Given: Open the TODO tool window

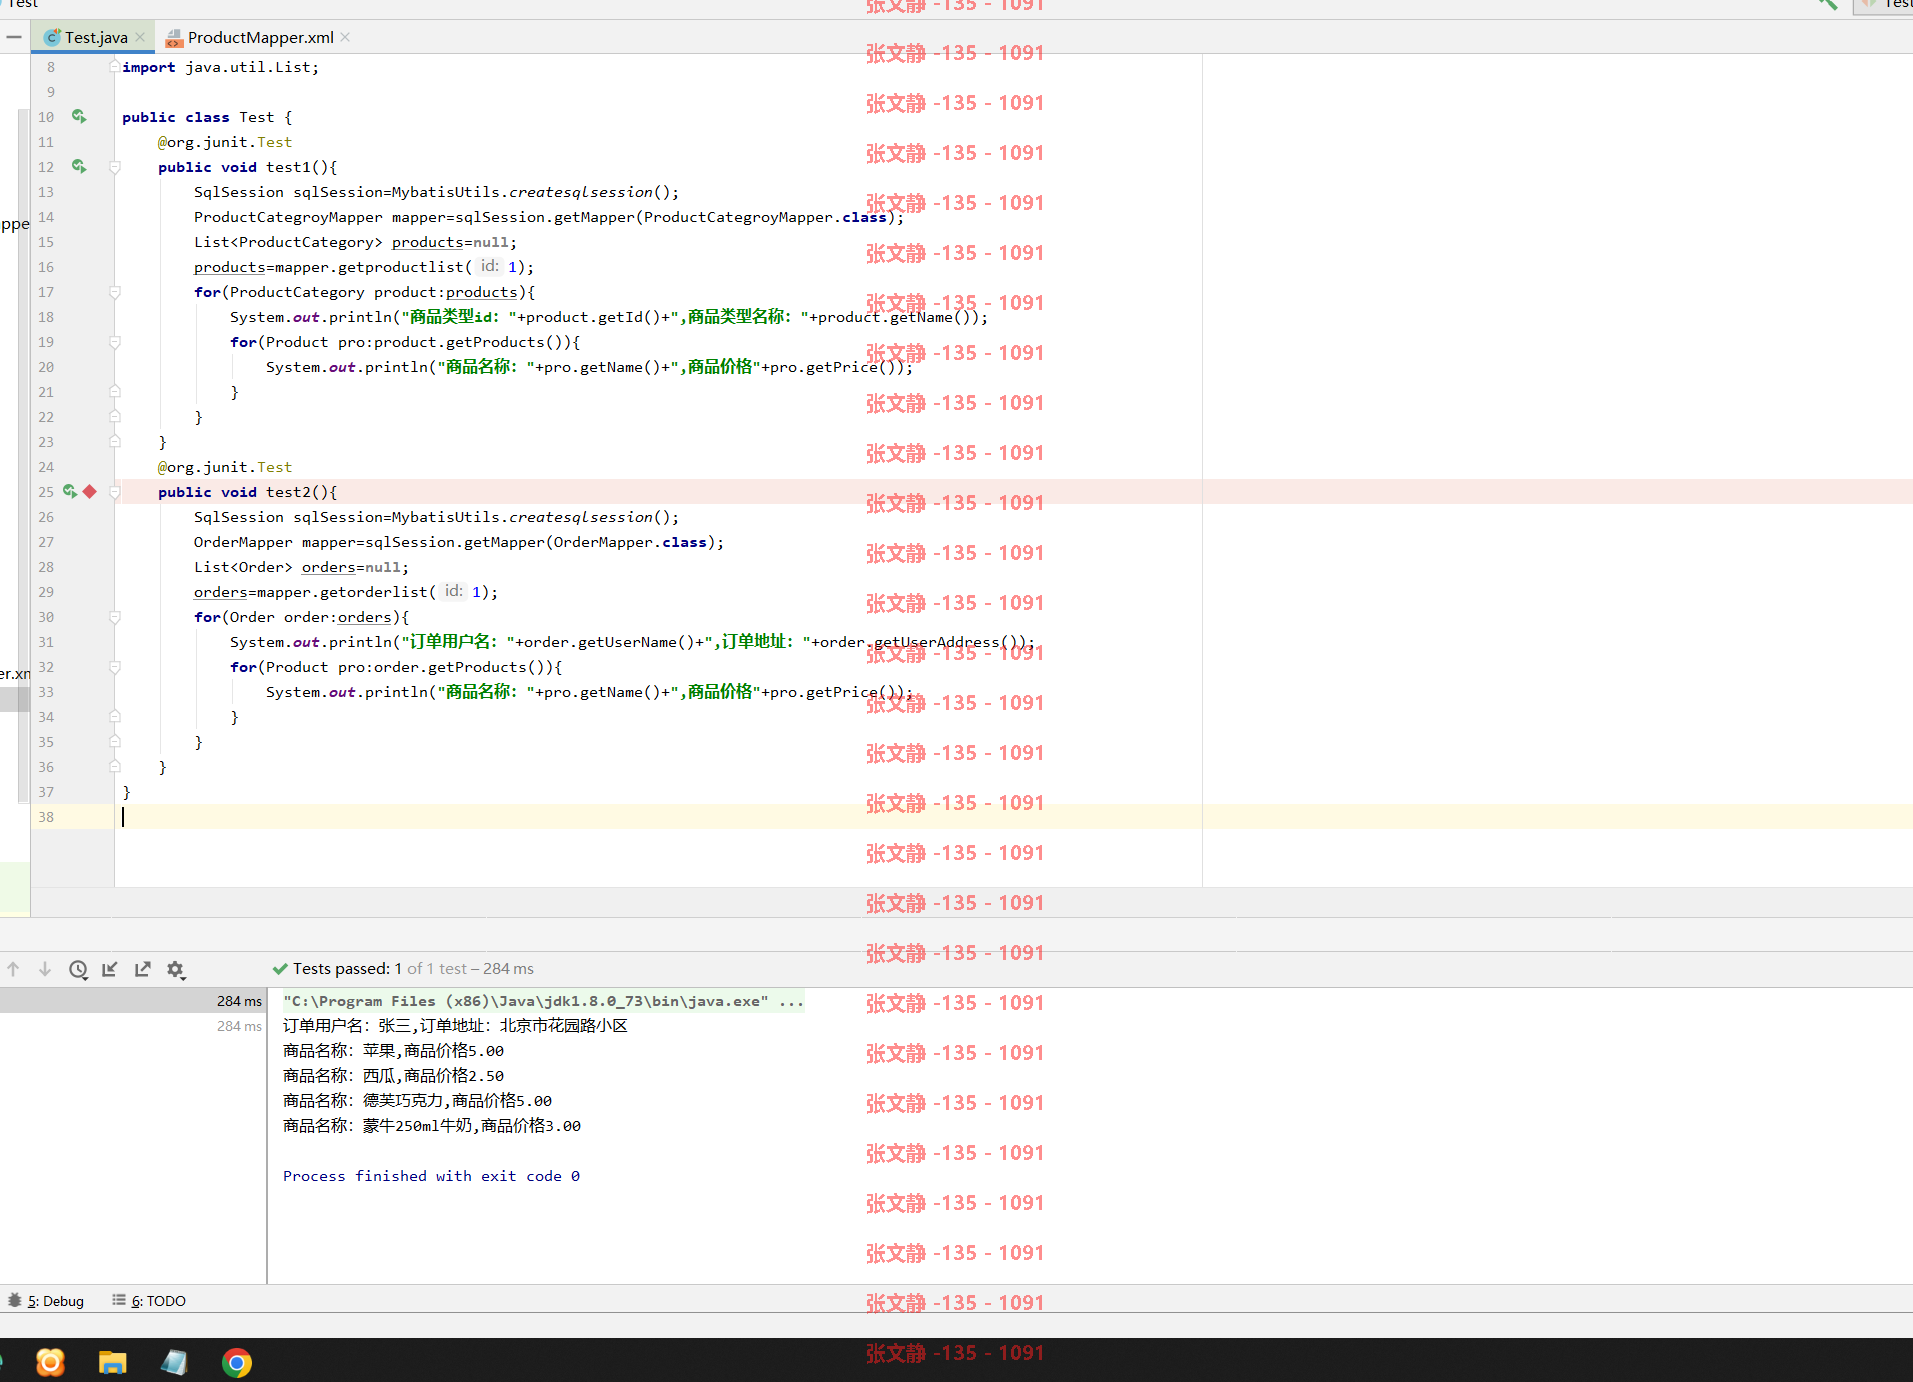Looking at the screenshot, I should click(x=149, y=1301).
